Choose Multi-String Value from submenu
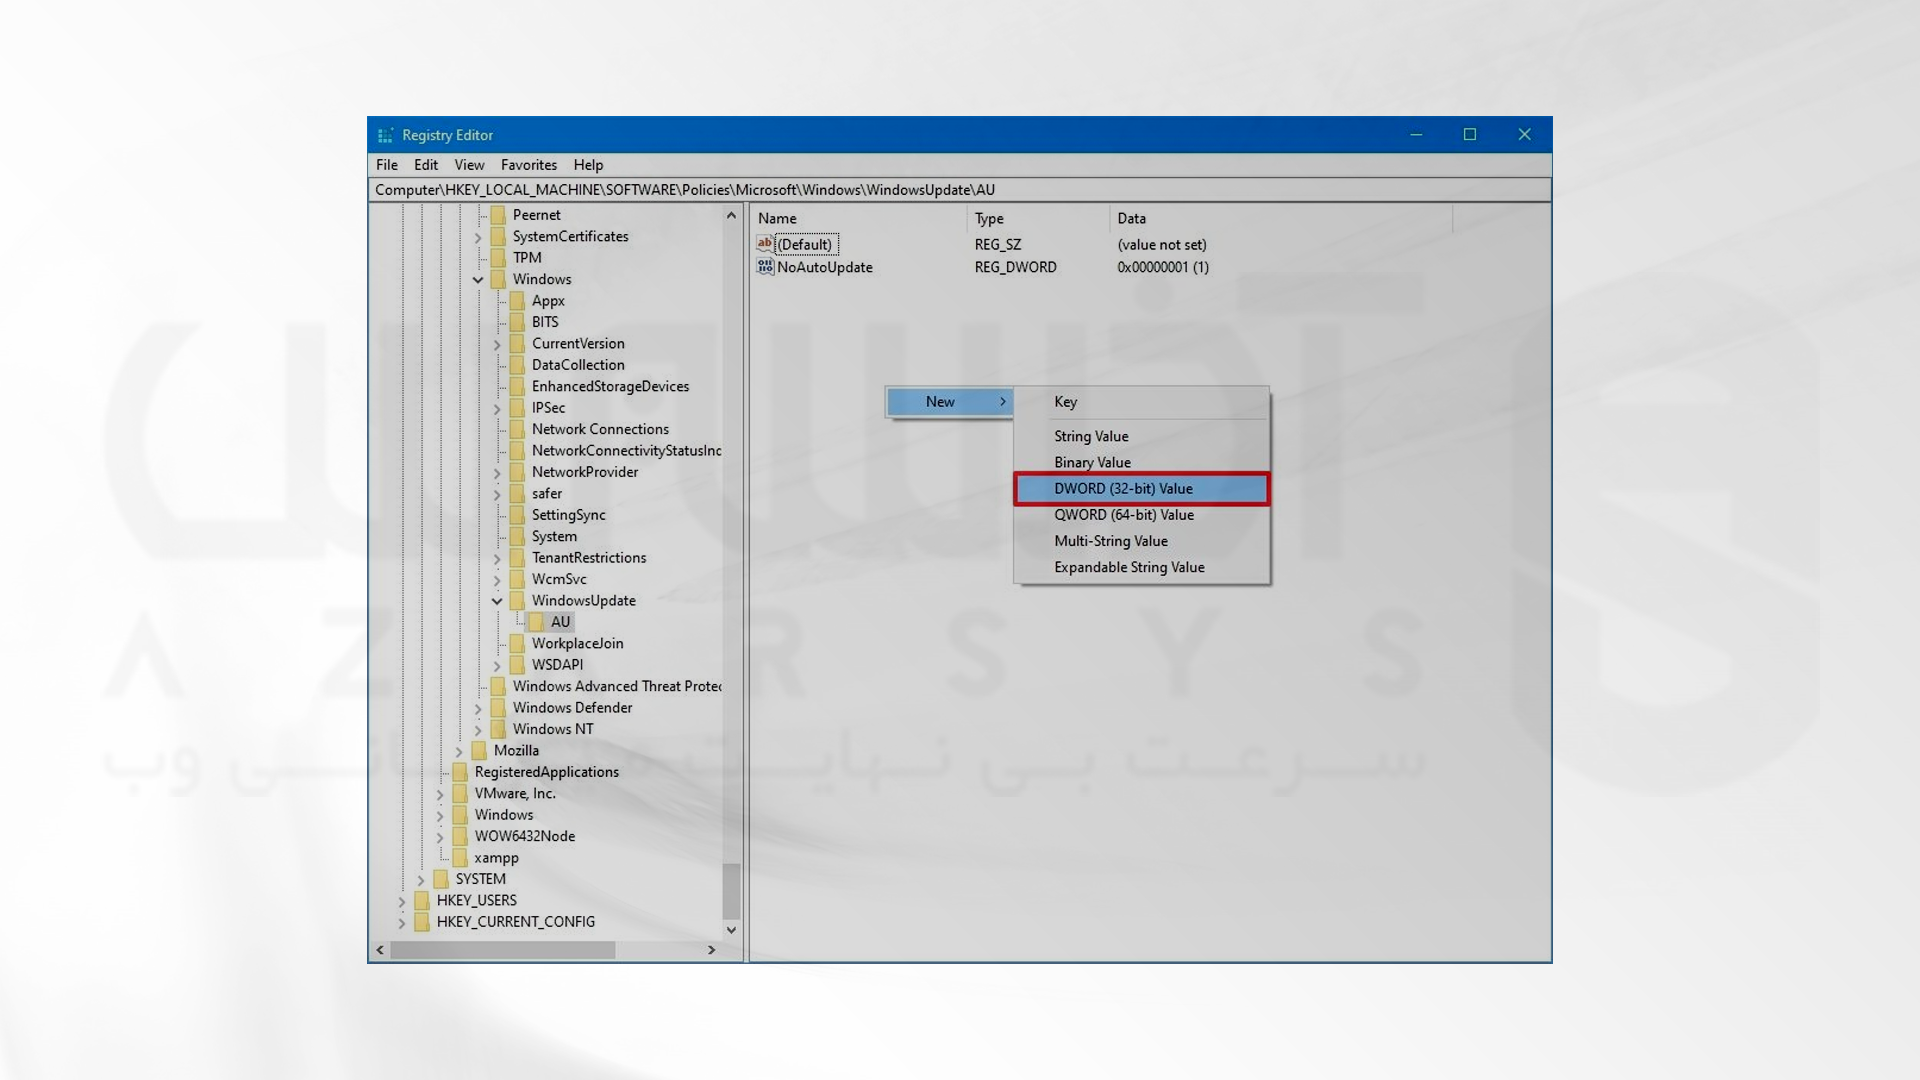 coord(1142,541)
